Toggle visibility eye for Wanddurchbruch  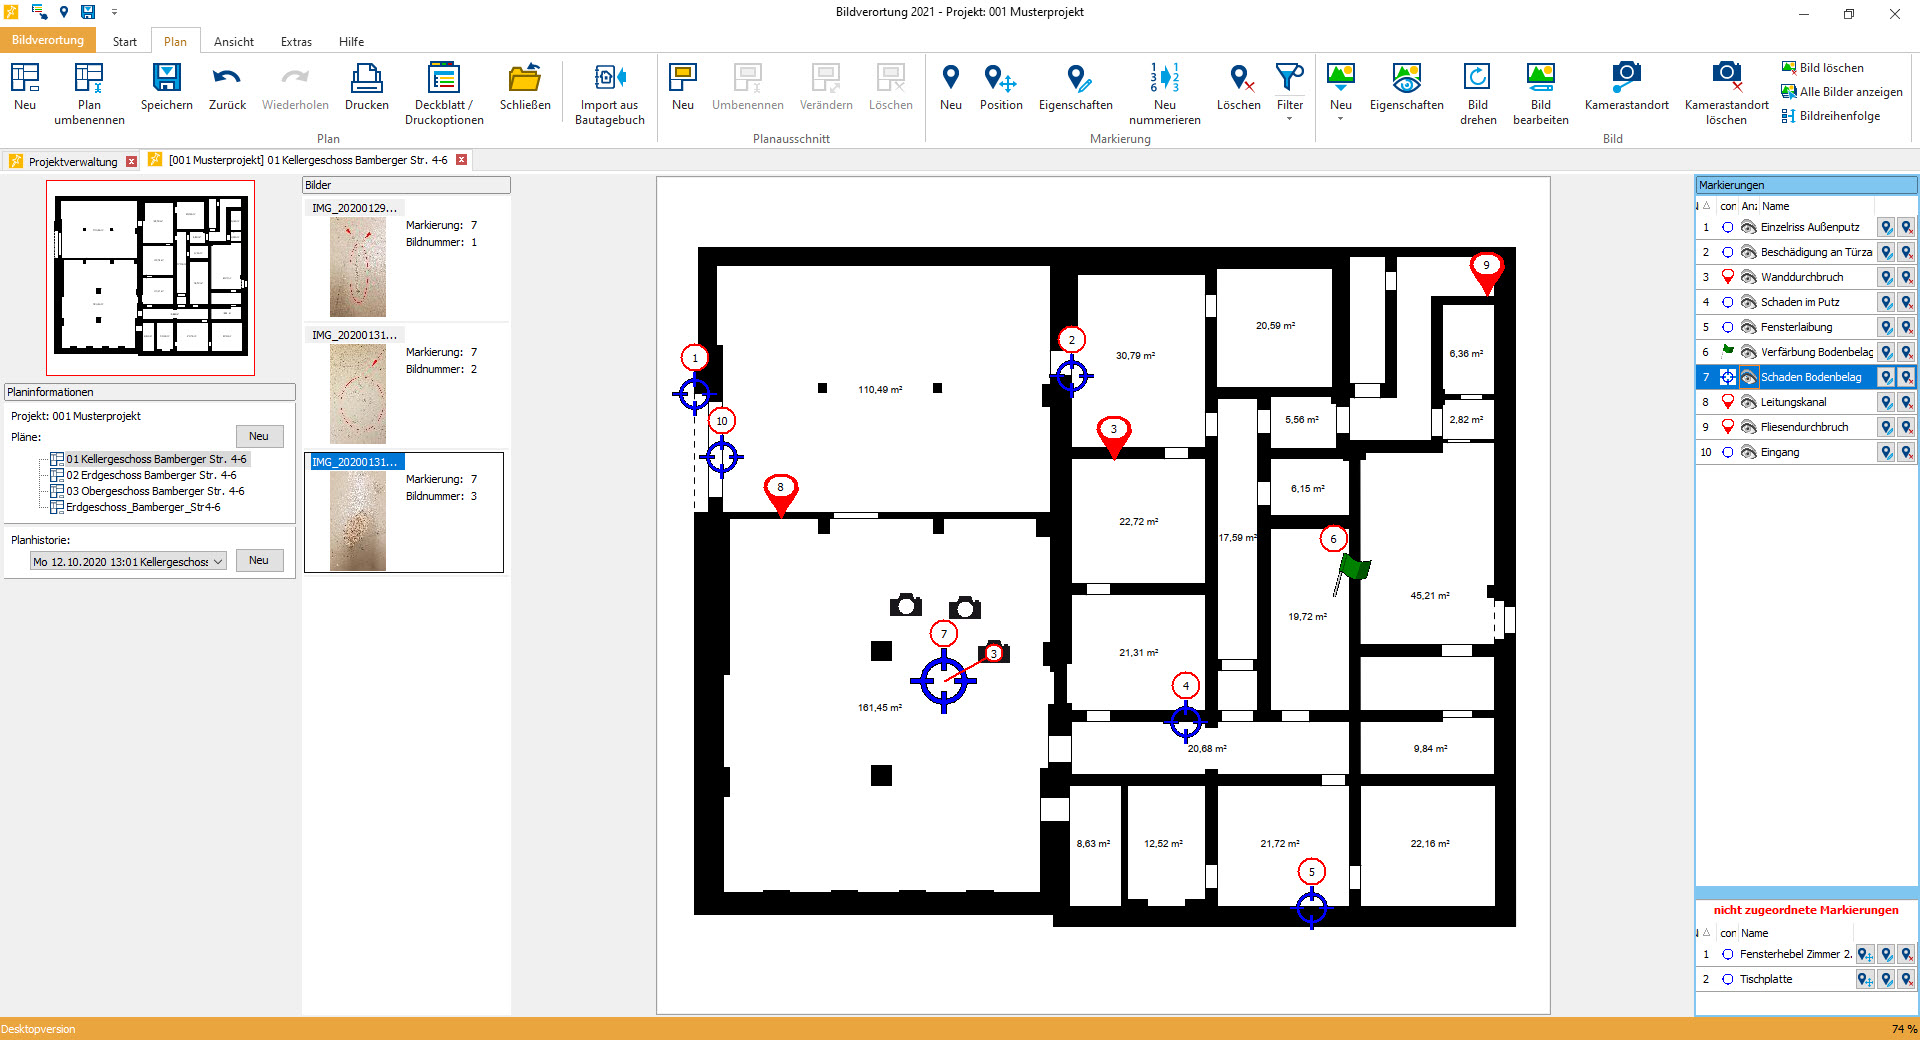click(1748, 277)
